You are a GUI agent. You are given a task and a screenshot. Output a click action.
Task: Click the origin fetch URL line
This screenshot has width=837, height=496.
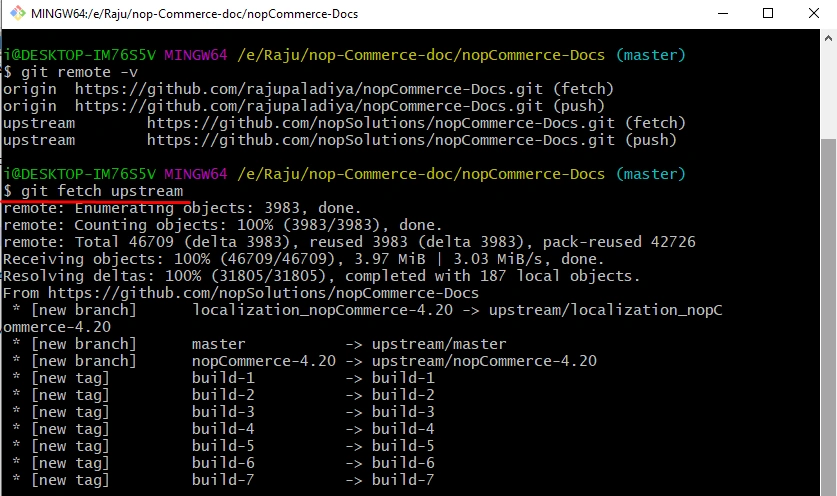click(308, 89)
